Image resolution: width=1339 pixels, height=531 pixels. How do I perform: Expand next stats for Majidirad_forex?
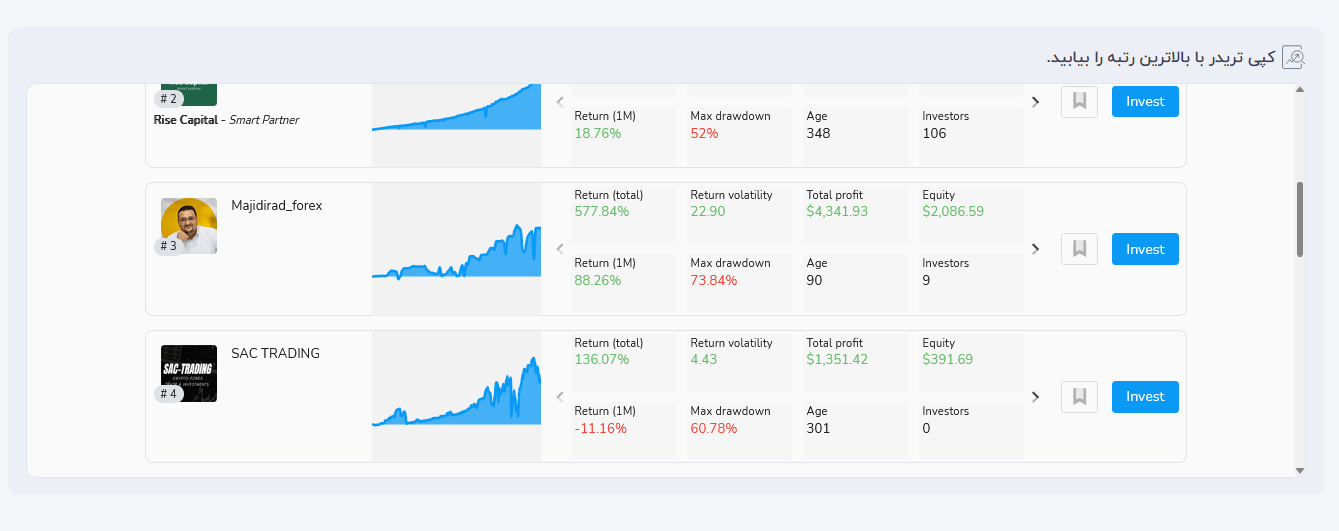tap(1035, 249)
